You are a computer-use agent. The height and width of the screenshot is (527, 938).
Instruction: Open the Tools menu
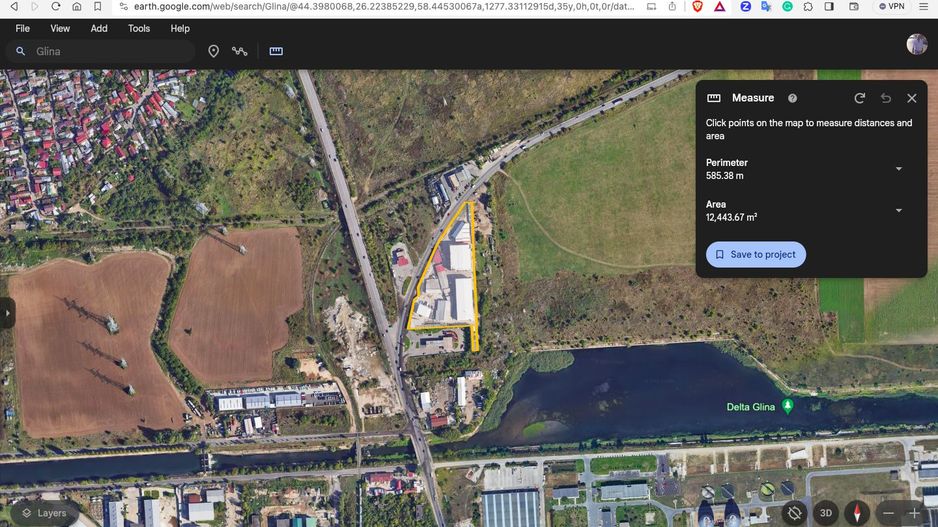139,29
